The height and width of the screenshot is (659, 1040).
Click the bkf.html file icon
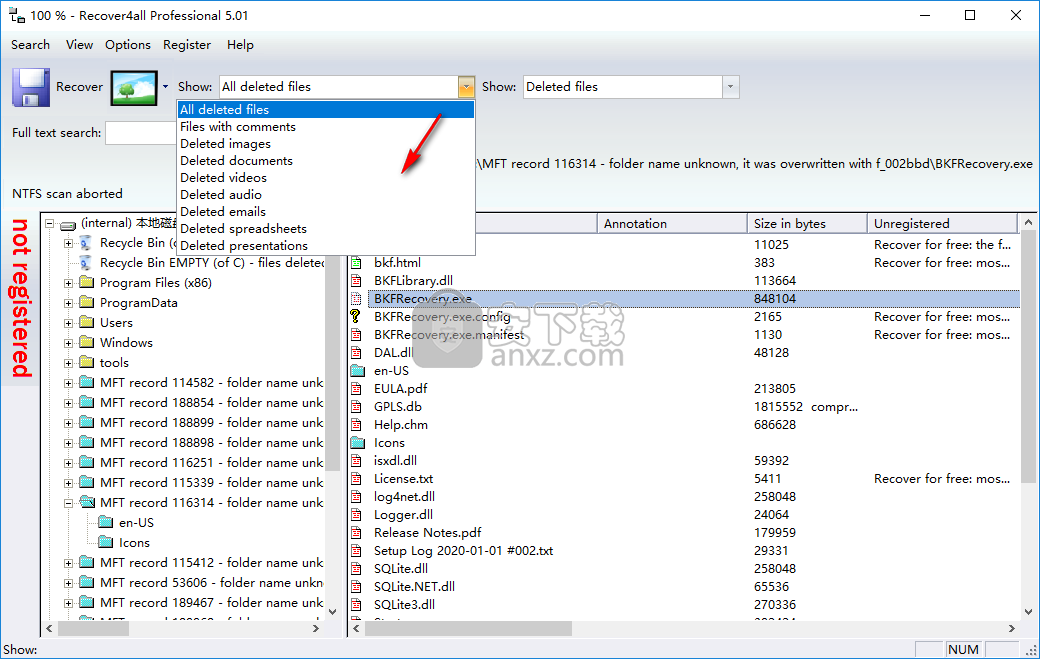[x=356, y=263]
